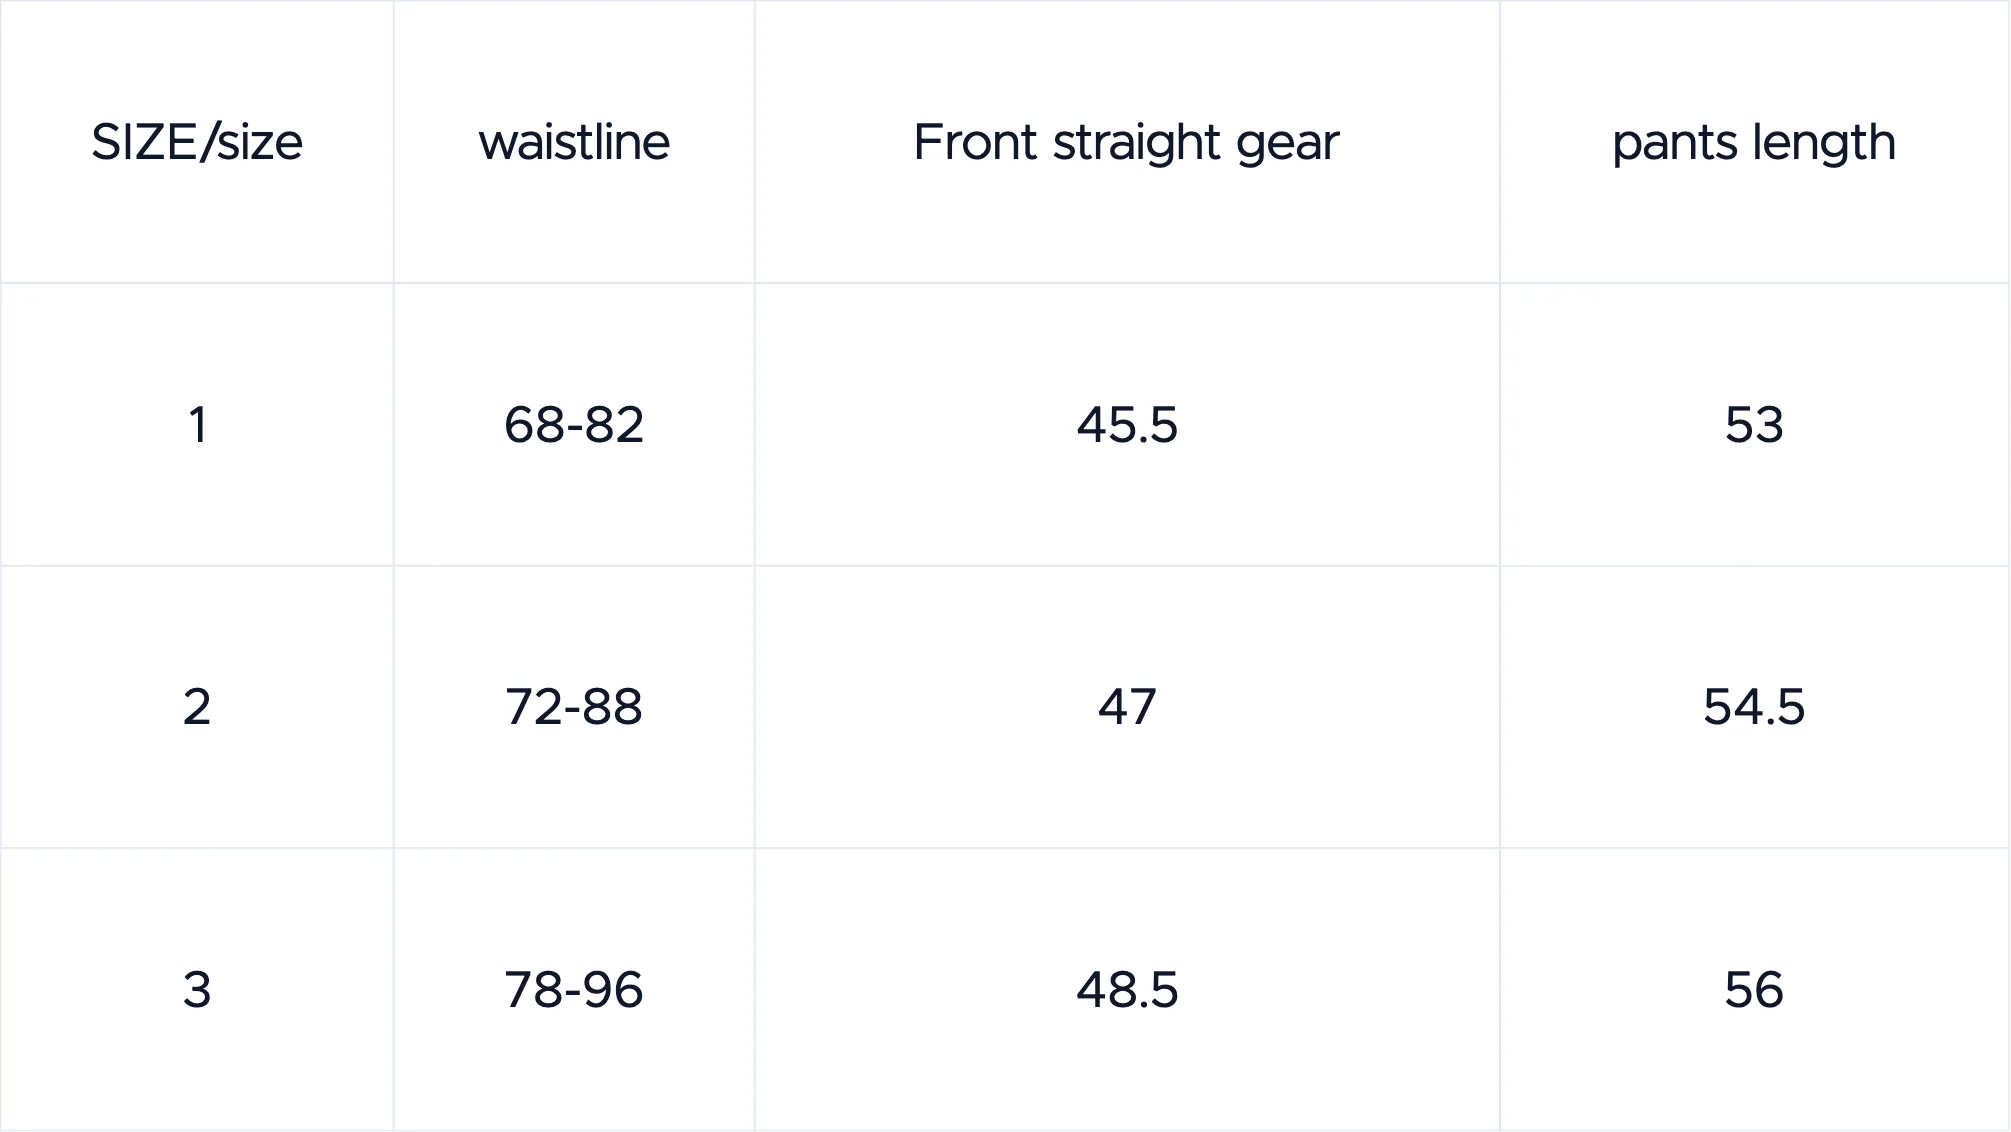Click the 47 front straight gear value
2011x1132 pixels.
[x=1127, y=707]
